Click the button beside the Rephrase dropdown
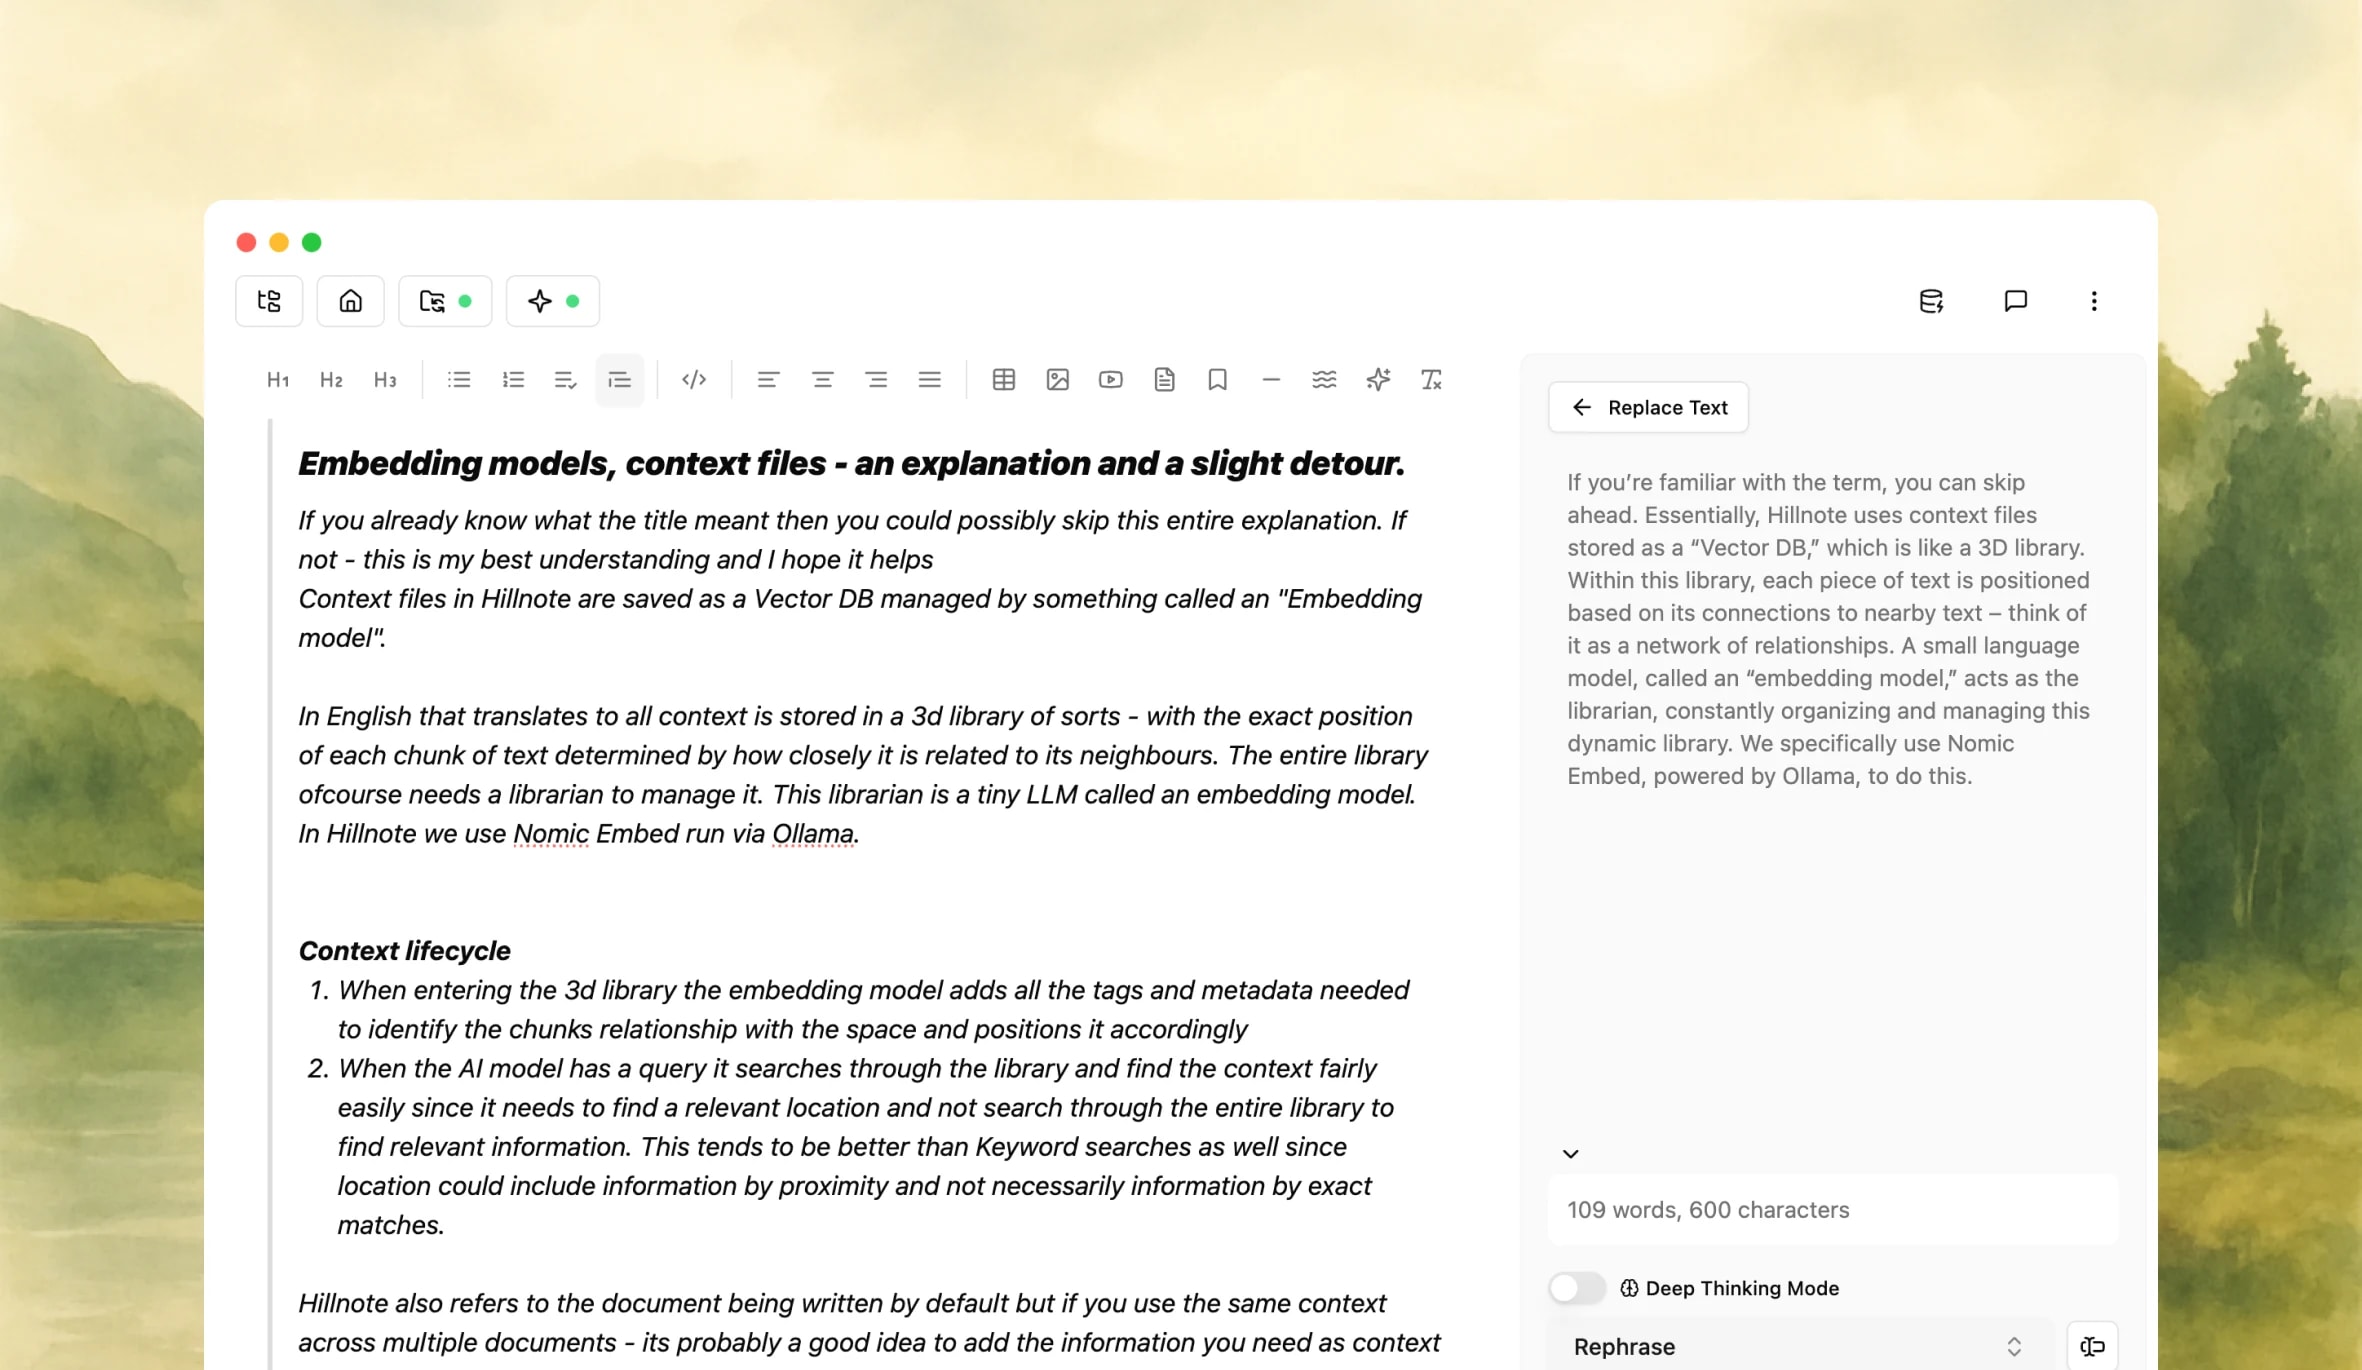The width and height of the screenshot is (2362, 1370). [2092, 1346]
